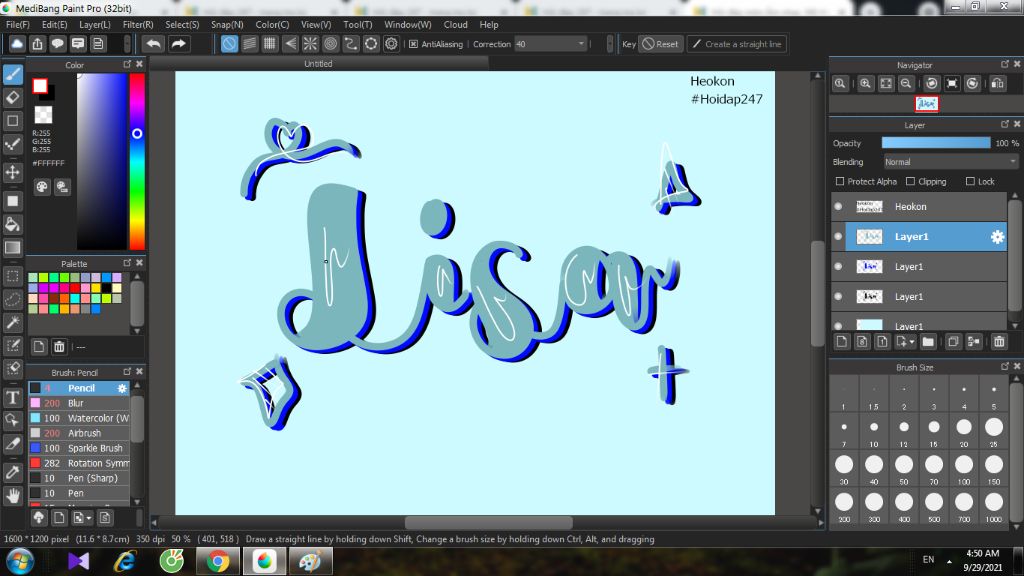The height and width of the screenshot is (576, 1024).
Task: Zoom in using the Navigator magnifier icon
Action: click(x=865, y=83)
